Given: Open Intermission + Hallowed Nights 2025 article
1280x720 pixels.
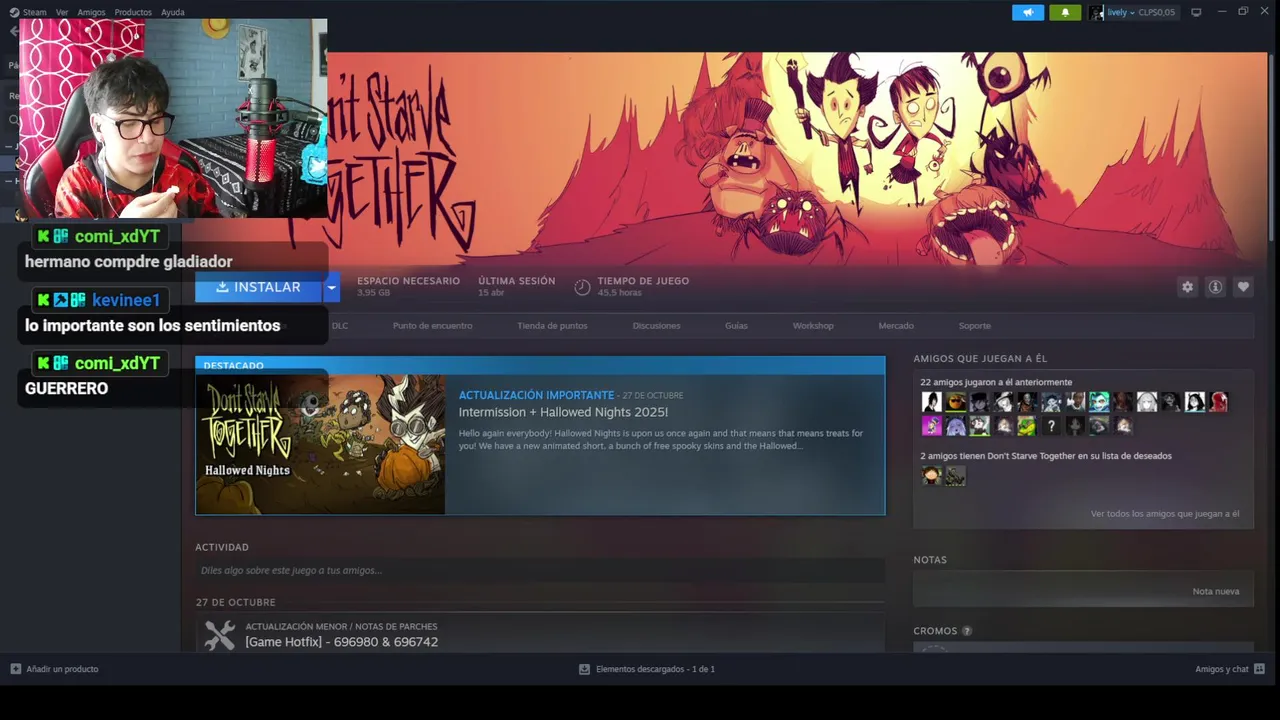Looking at the screenshot, I should [563, 412].
